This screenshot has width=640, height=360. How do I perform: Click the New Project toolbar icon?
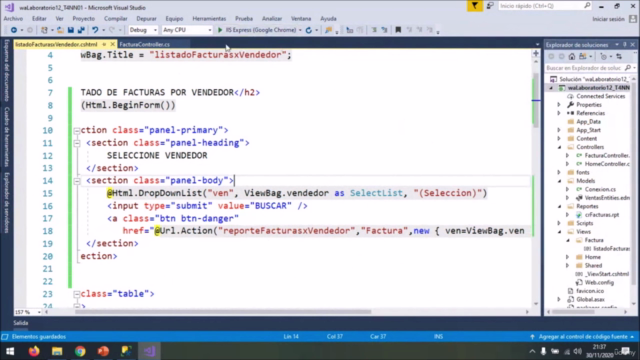pos(44,30)
